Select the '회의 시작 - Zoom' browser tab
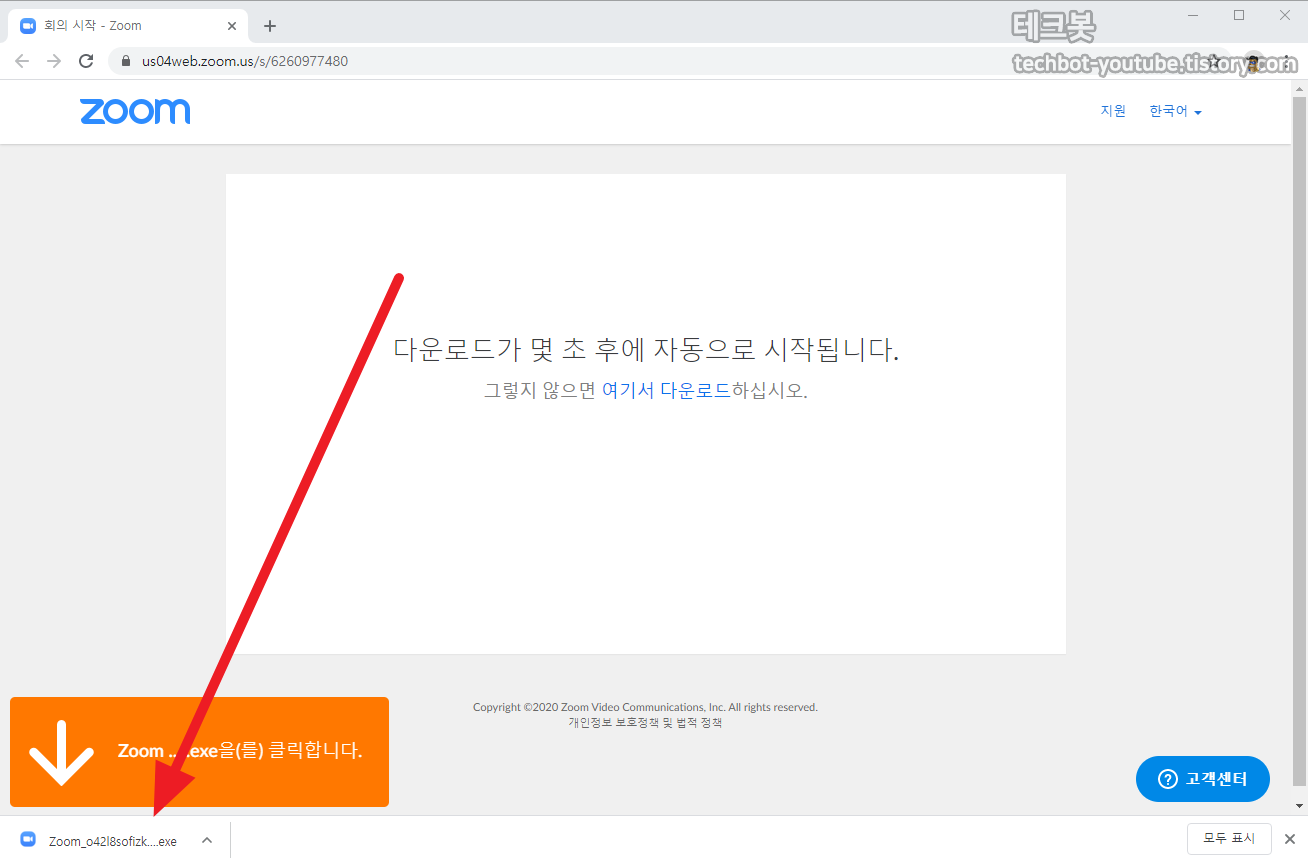The height and width of the screenshot is (864, 1308). pyautogui.click(x=128, y=26)
